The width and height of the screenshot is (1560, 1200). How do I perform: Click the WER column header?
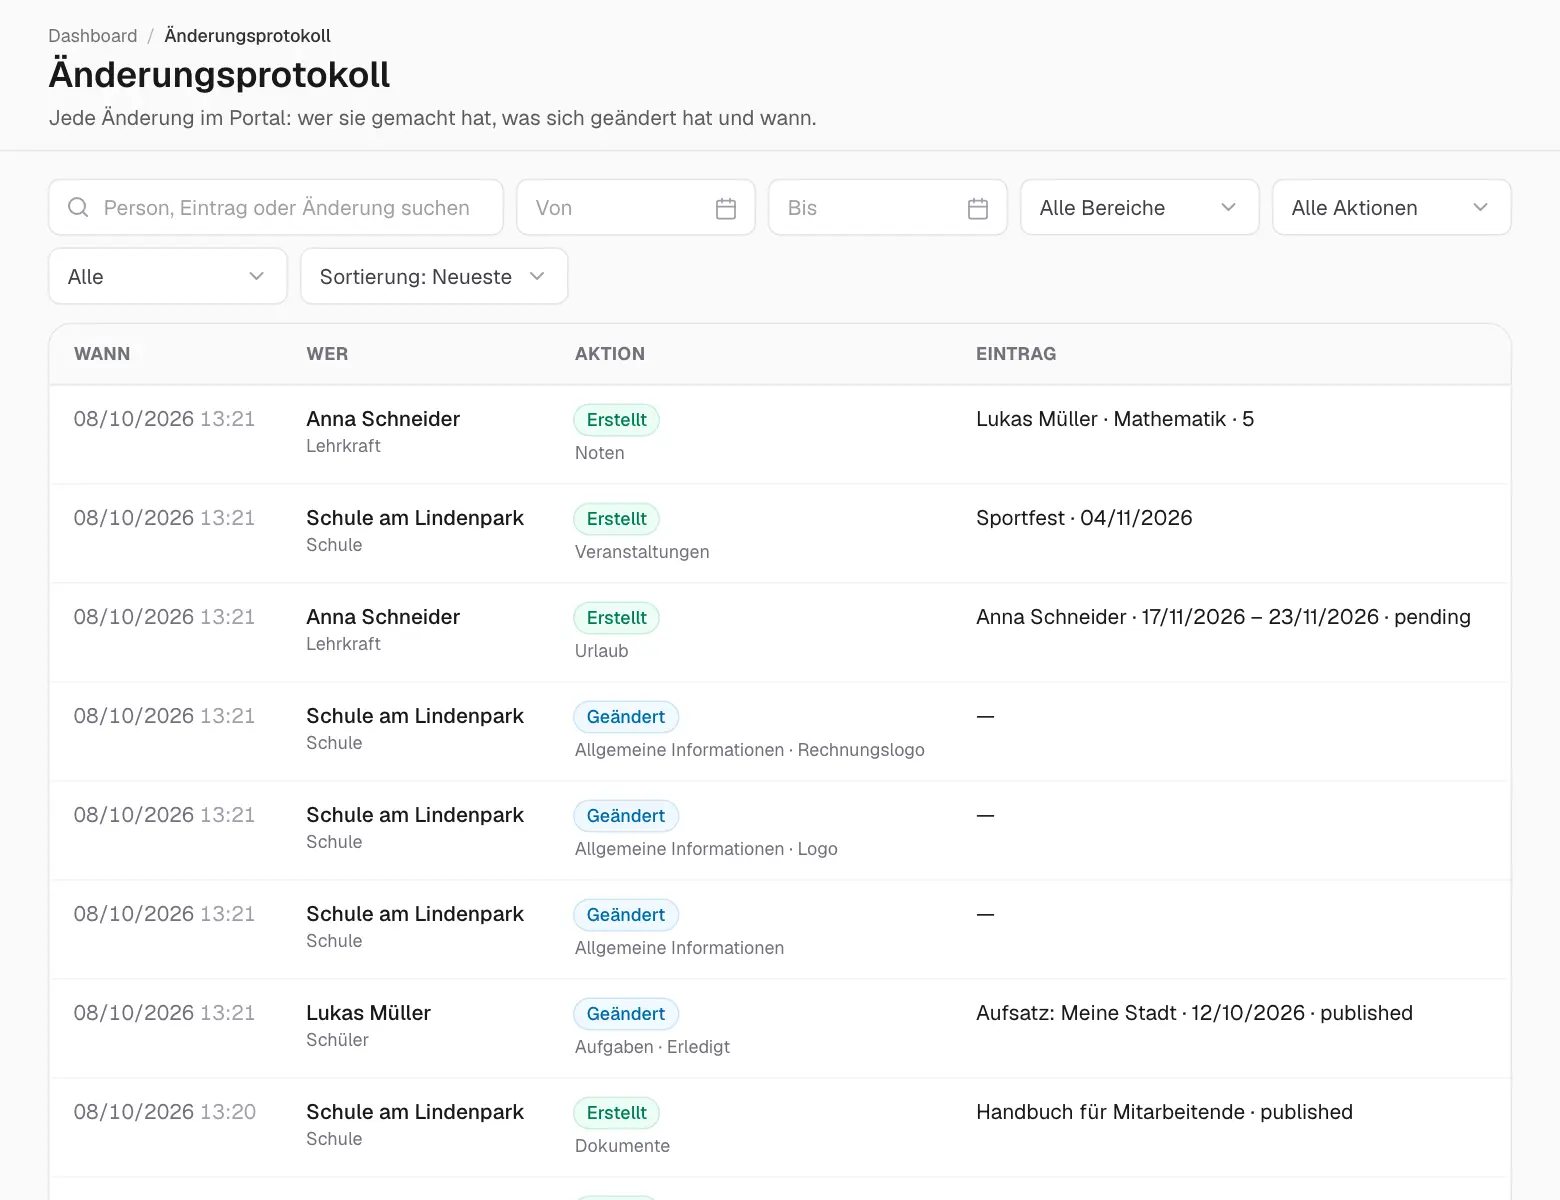click(327, 354)
